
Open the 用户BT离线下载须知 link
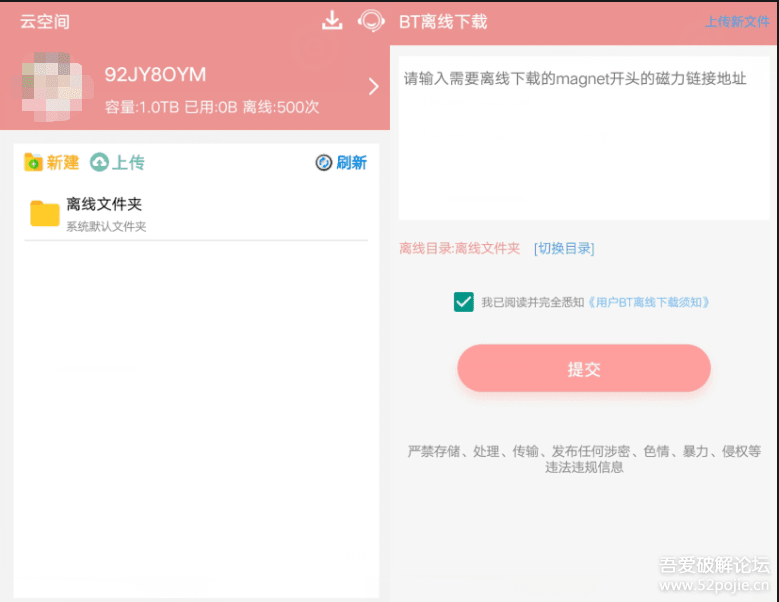648,302
